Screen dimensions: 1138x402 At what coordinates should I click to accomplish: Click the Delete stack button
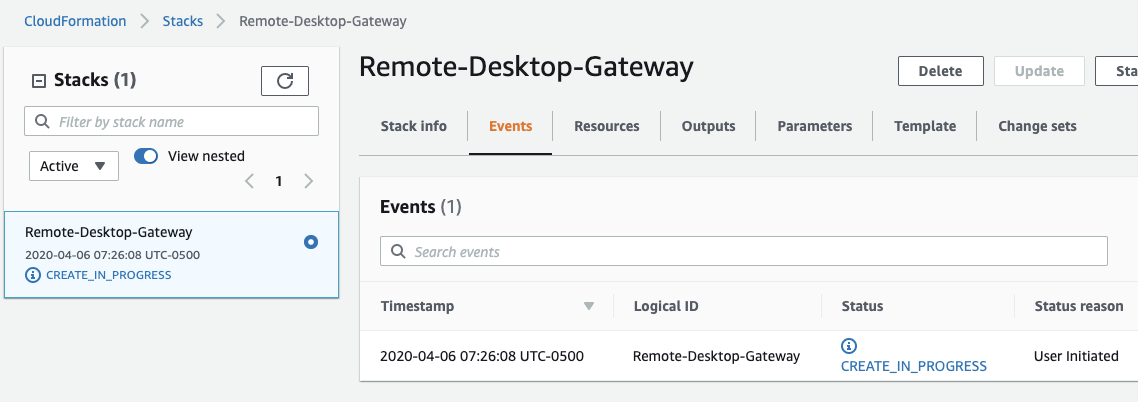point(941,71)
